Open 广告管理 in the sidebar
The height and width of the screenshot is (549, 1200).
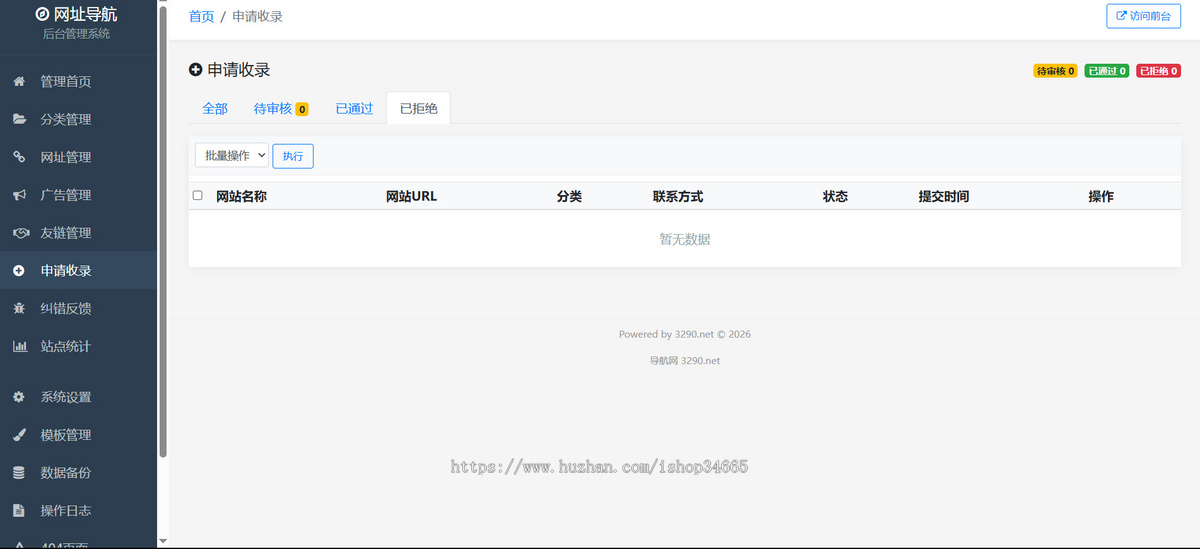(78, 195)
